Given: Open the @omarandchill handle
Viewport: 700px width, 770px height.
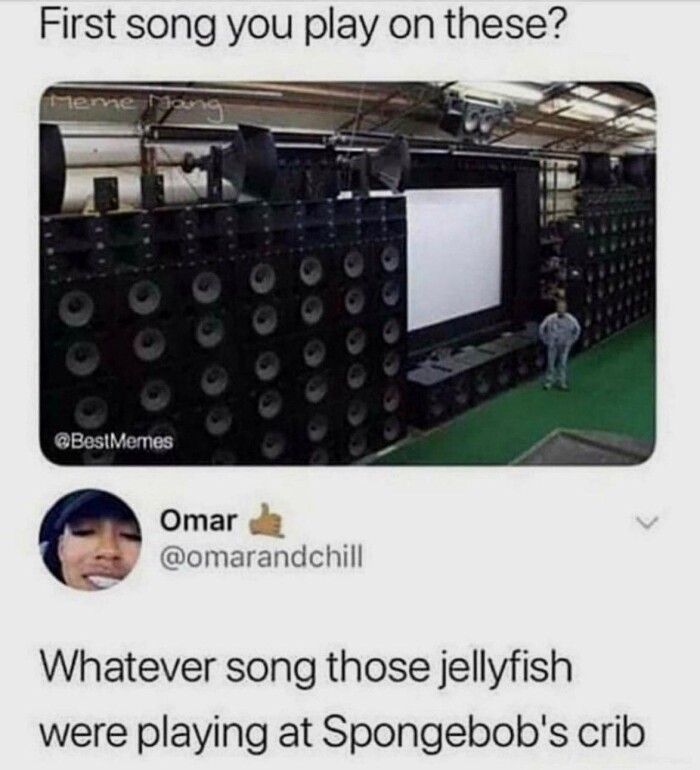Looking at the screenshot, I should click(x=261, y=557).
